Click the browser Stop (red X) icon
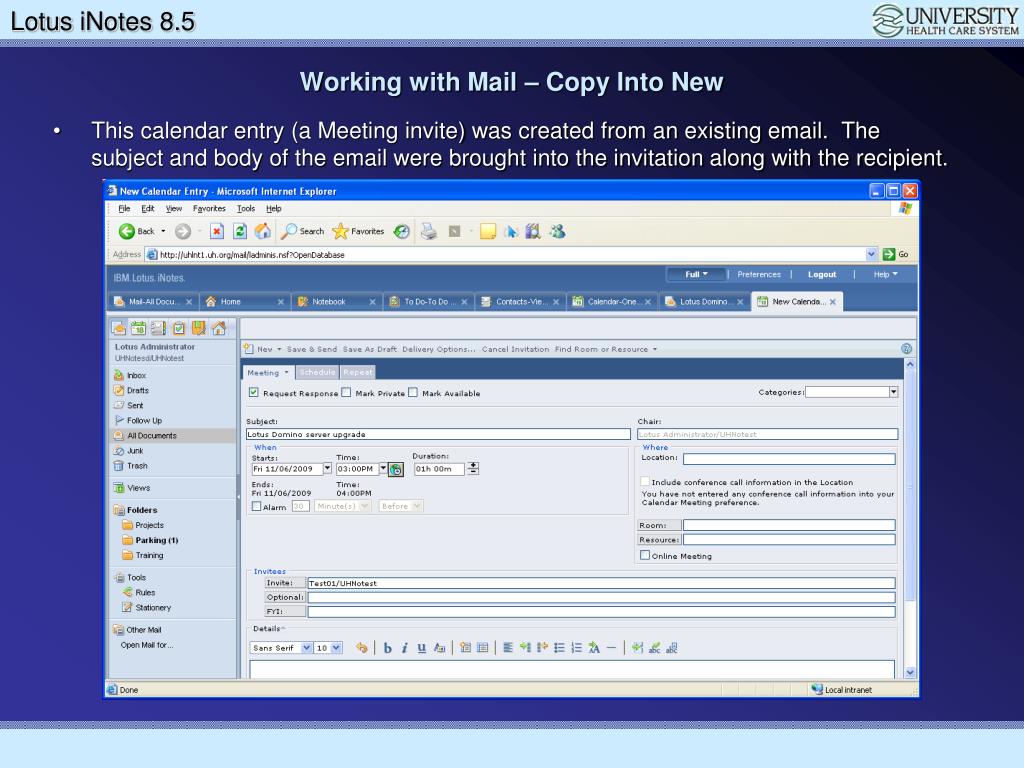 tap(217, 231)
